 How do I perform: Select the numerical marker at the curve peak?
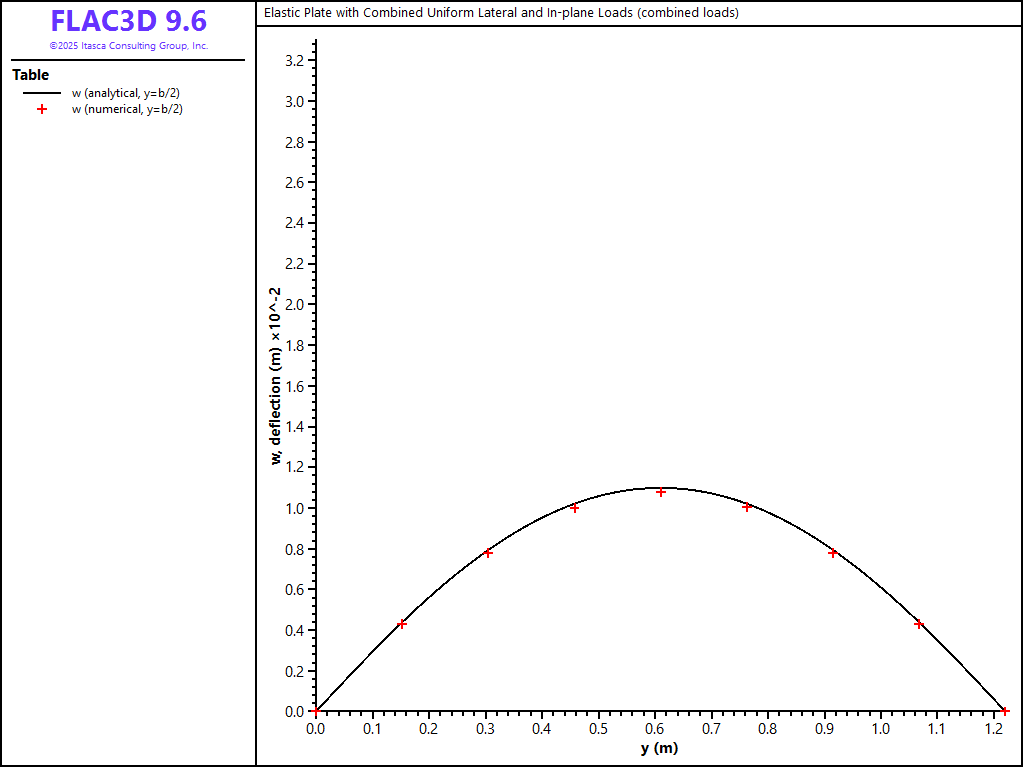[661, 492]
